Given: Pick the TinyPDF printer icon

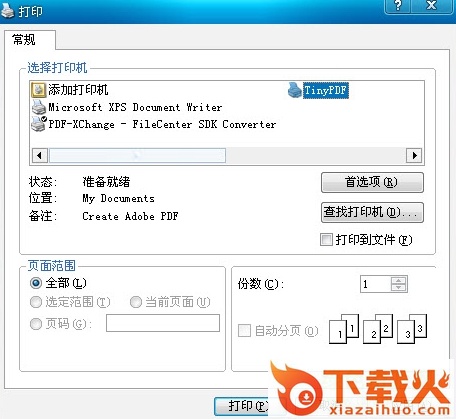Looking at the screenshot, I should click(295, 90).
